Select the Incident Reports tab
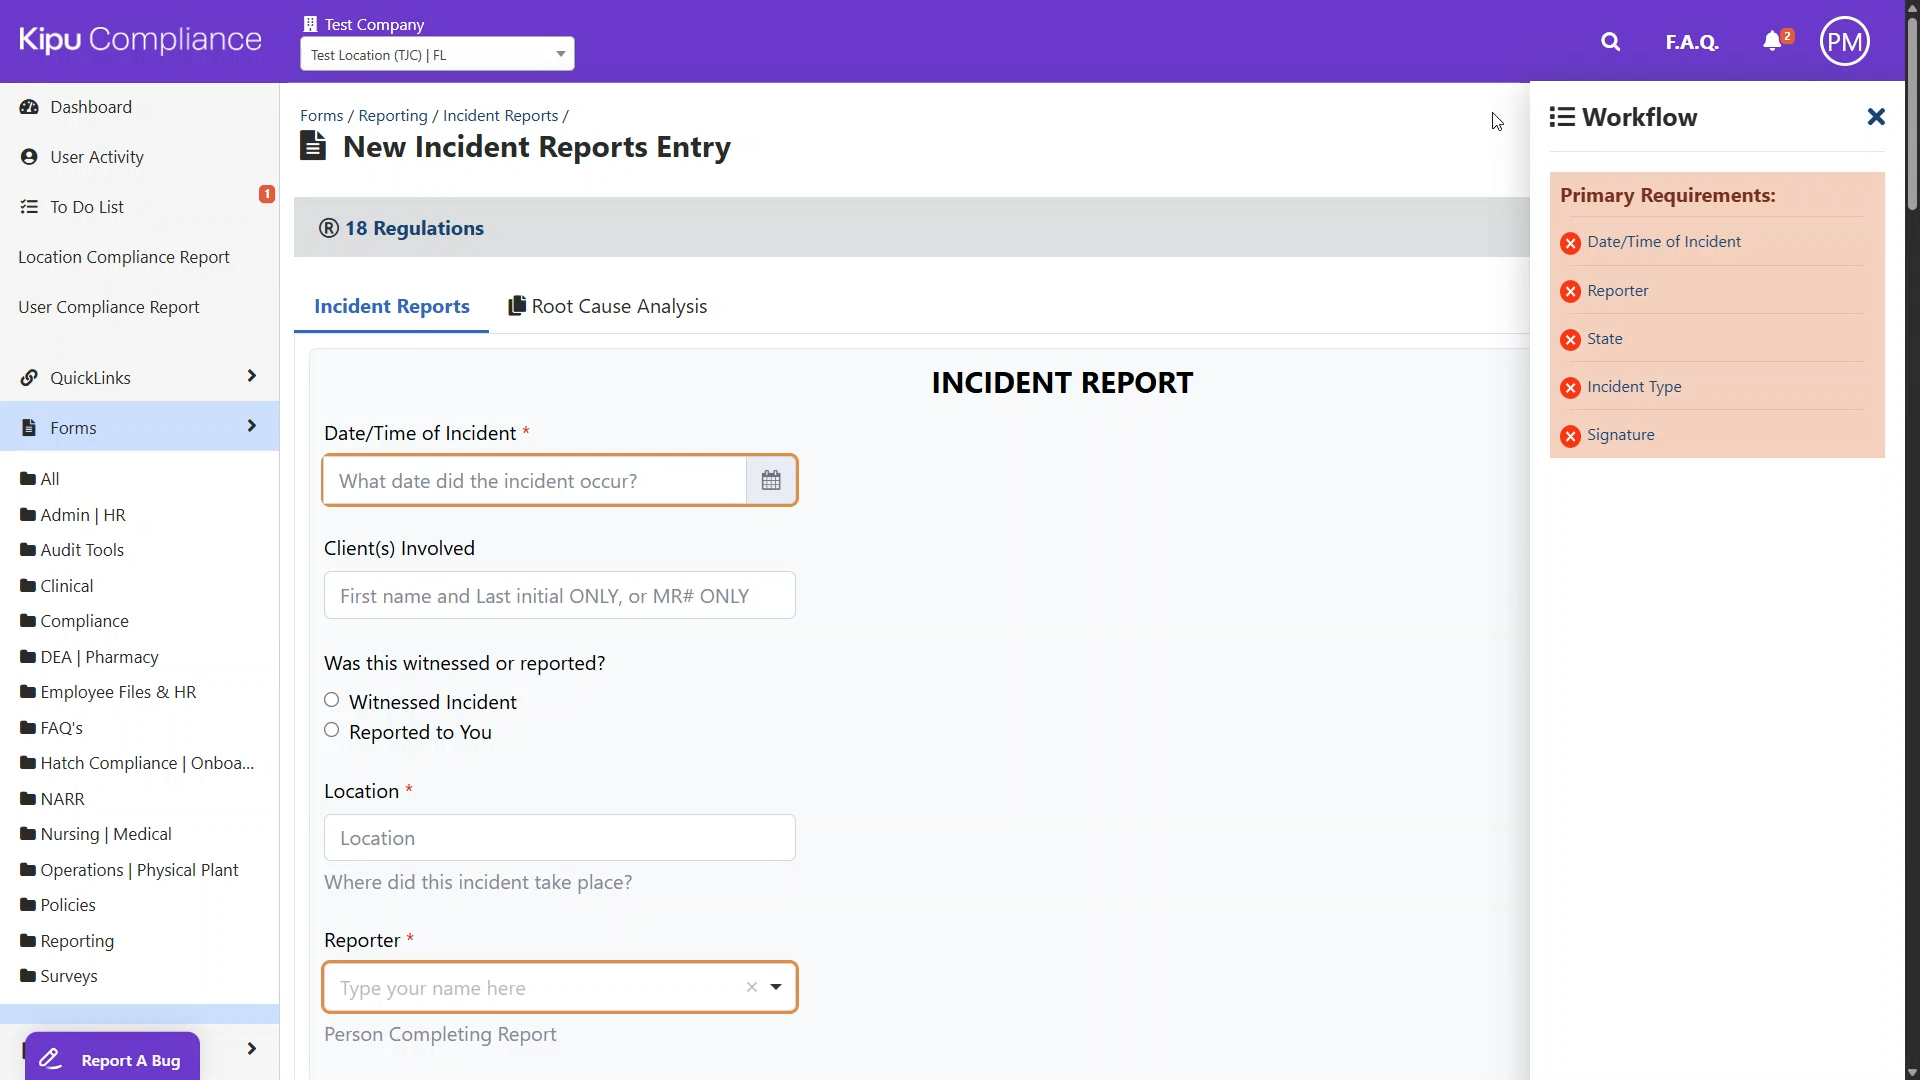Viewport: 1920px width, 1080px height. point(391,306)
